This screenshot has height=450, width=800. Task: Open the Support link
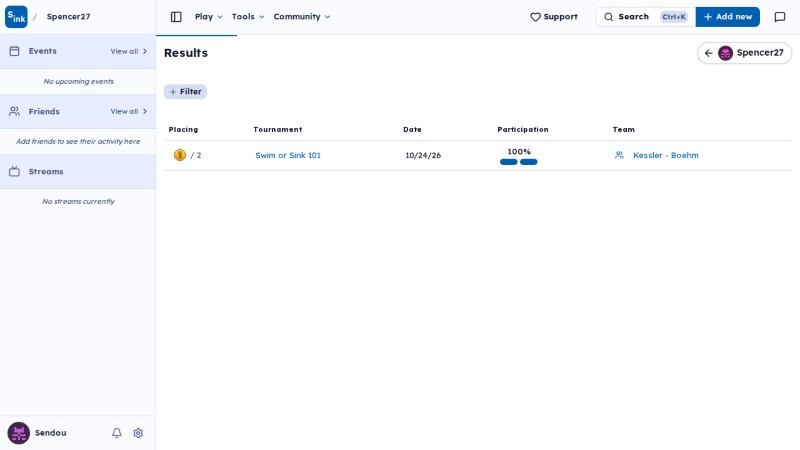point(554,17)
